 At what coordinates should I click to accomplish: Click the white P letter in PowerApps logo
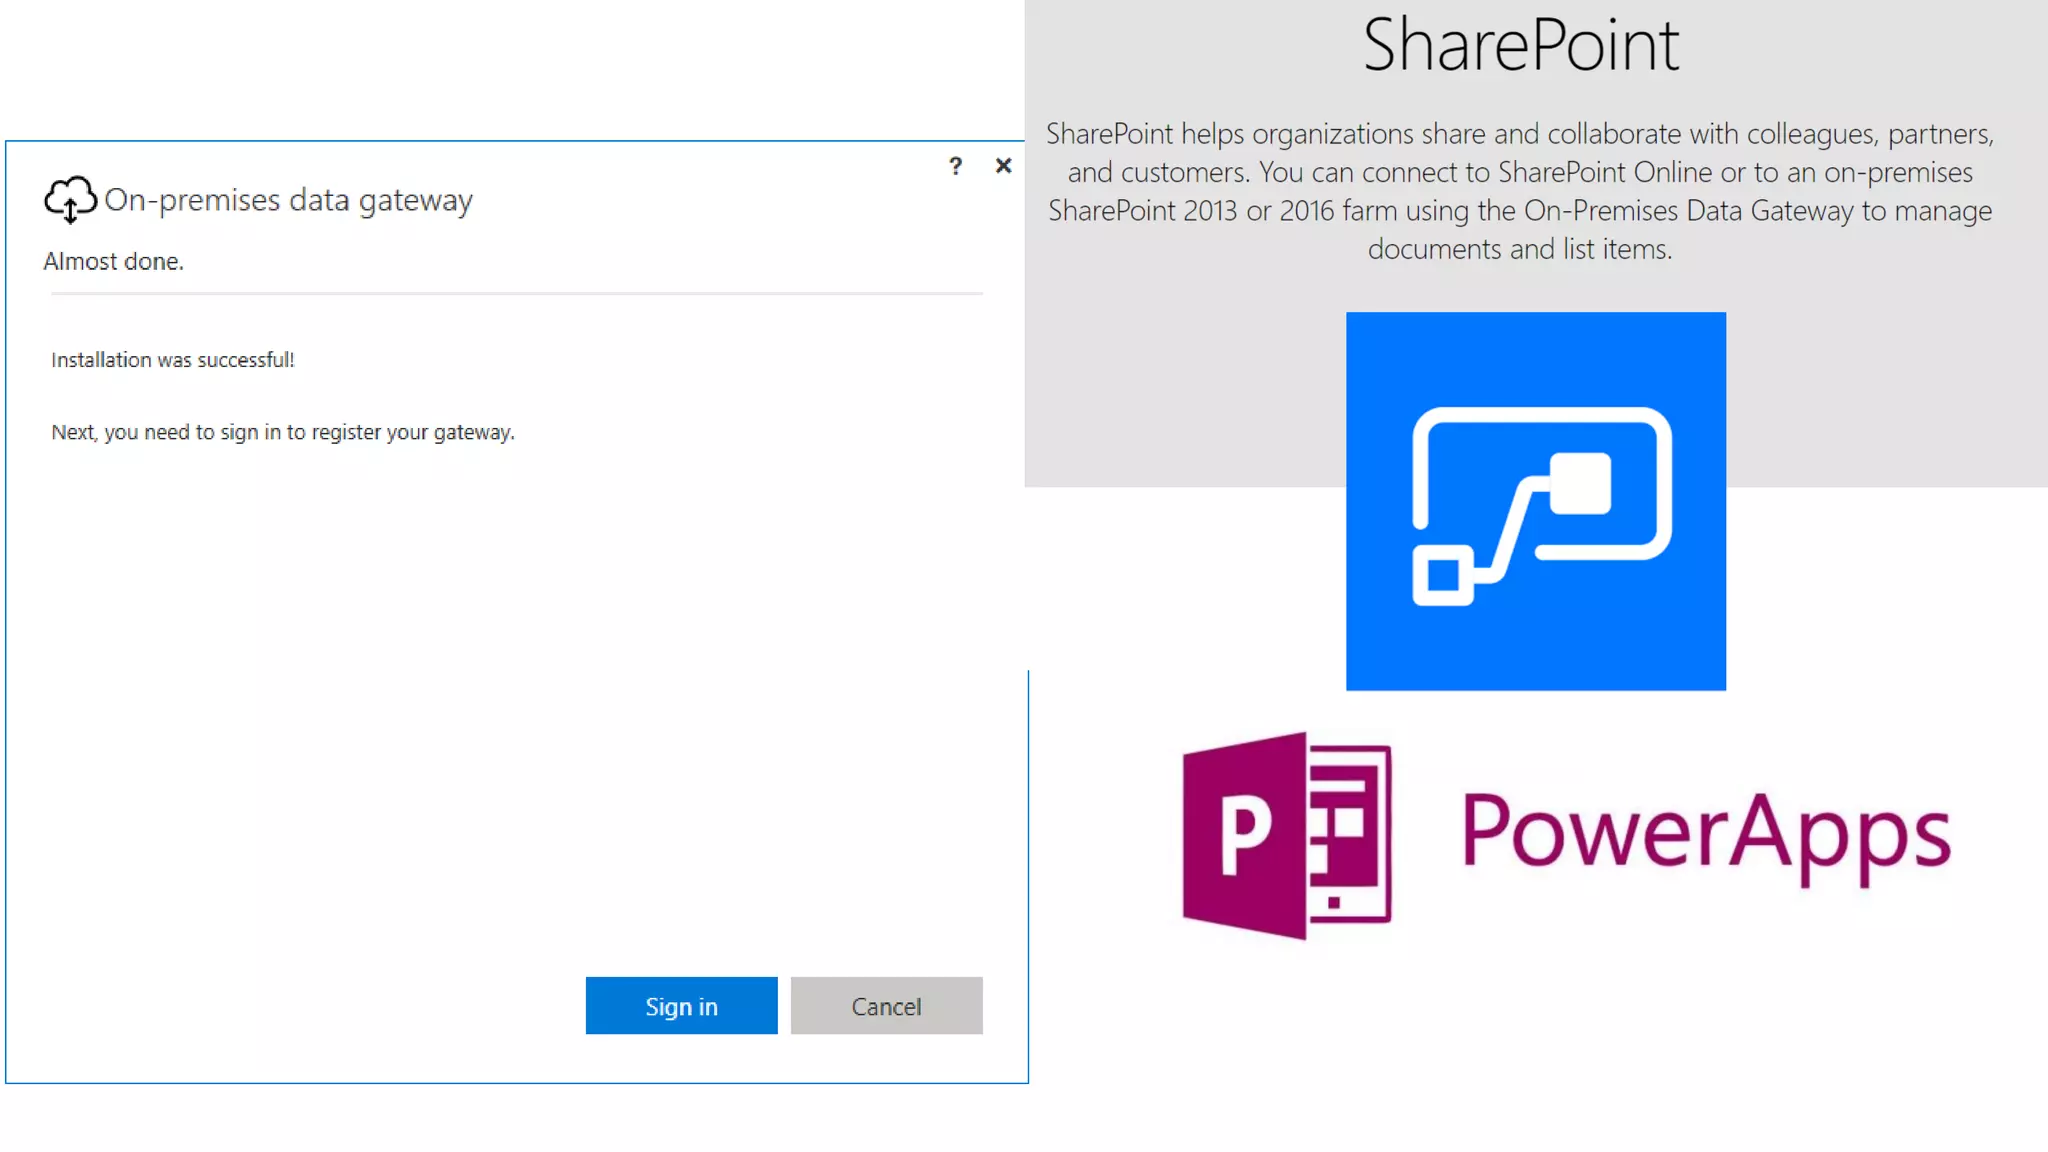tap(1245, 835)
